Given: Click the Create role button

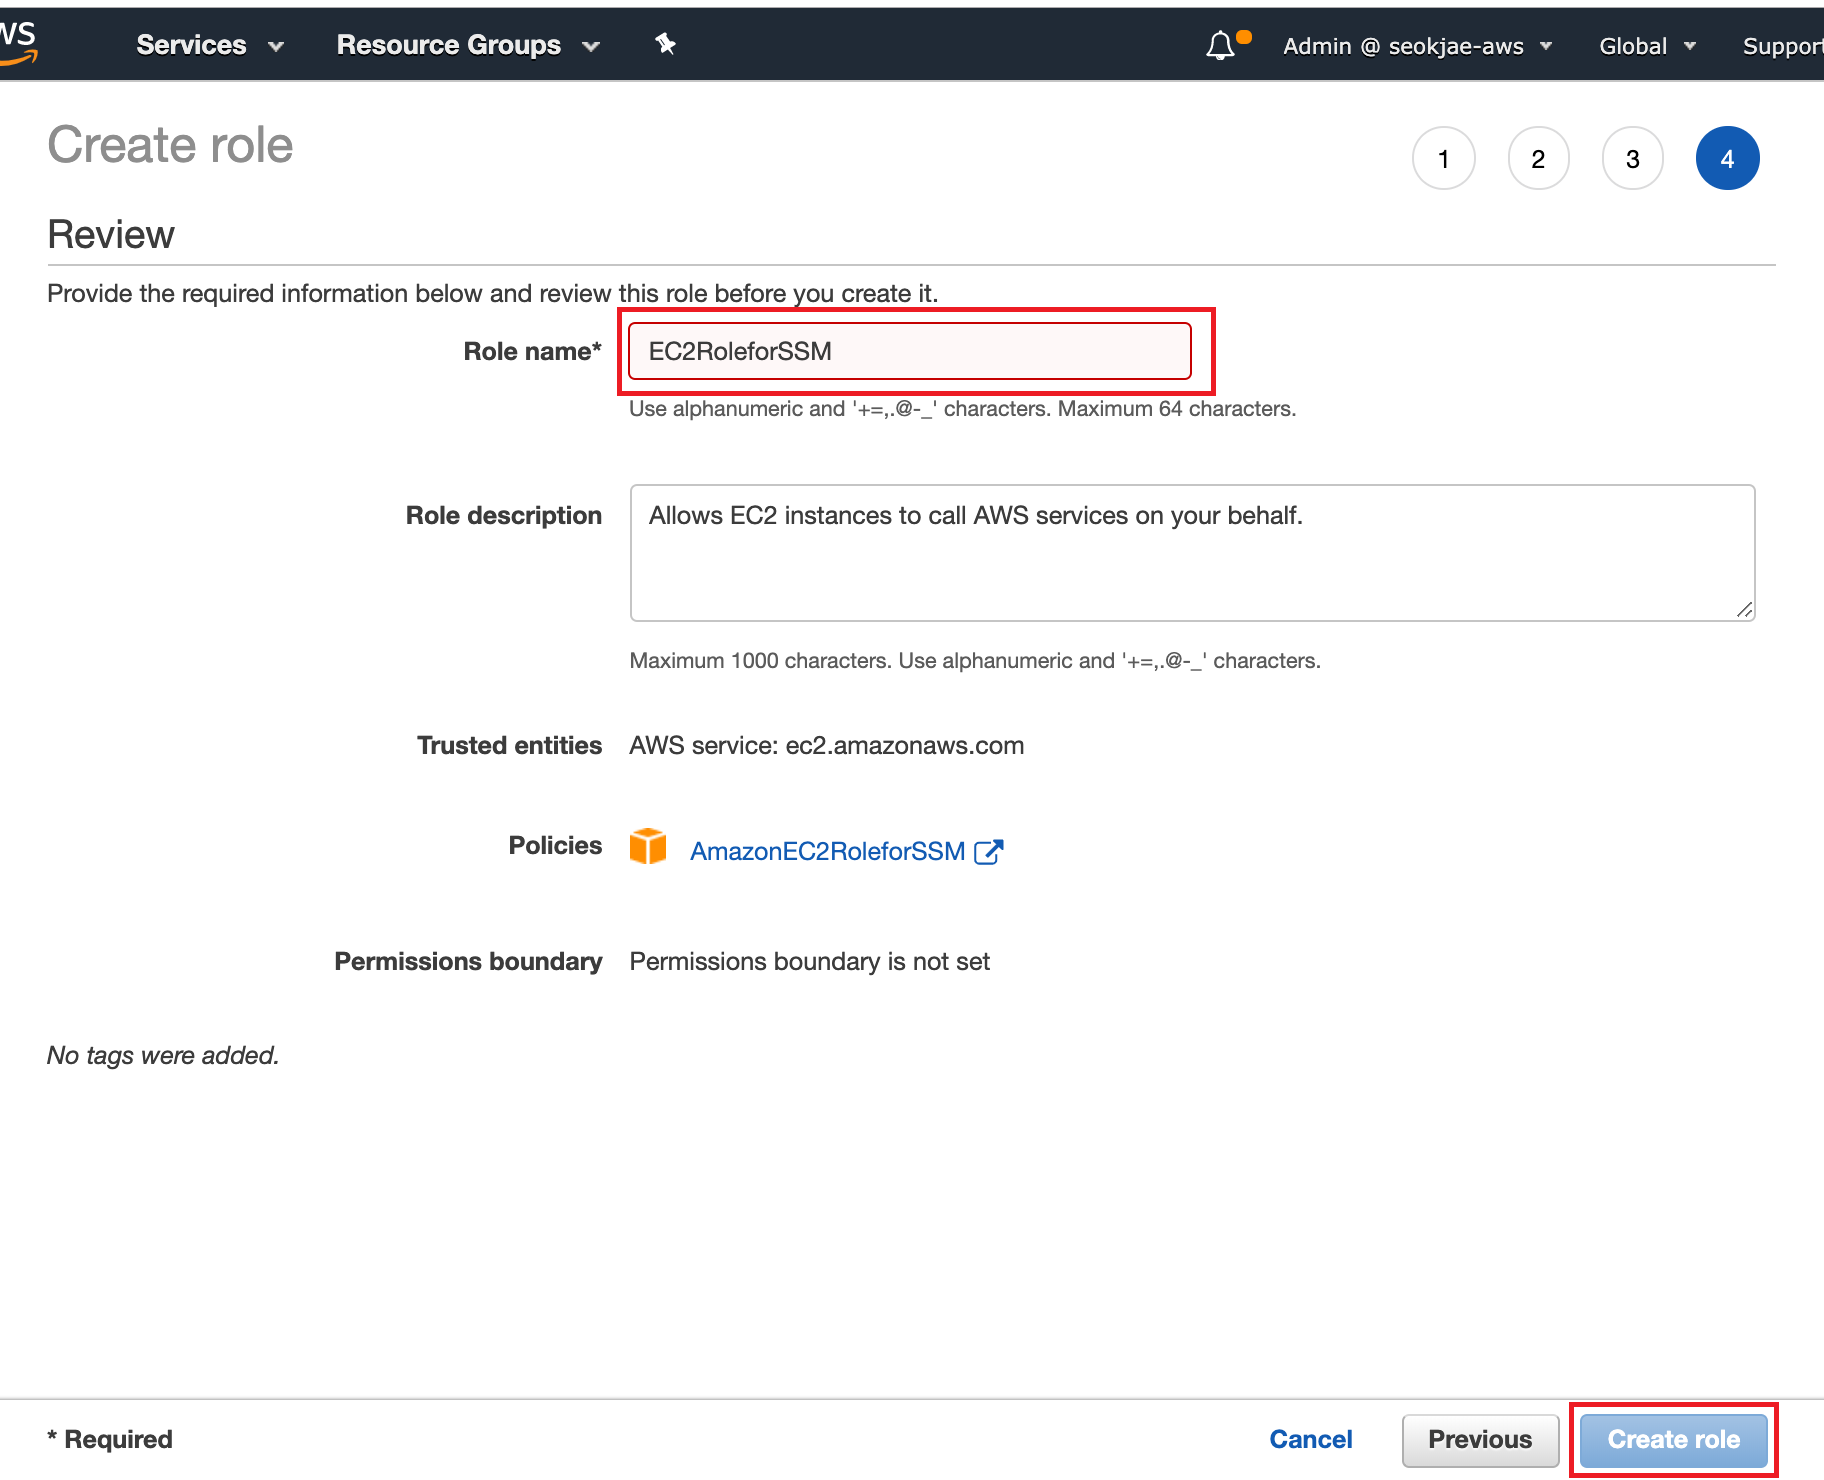Looking at the screenshot, I should click(1673, 1439).
